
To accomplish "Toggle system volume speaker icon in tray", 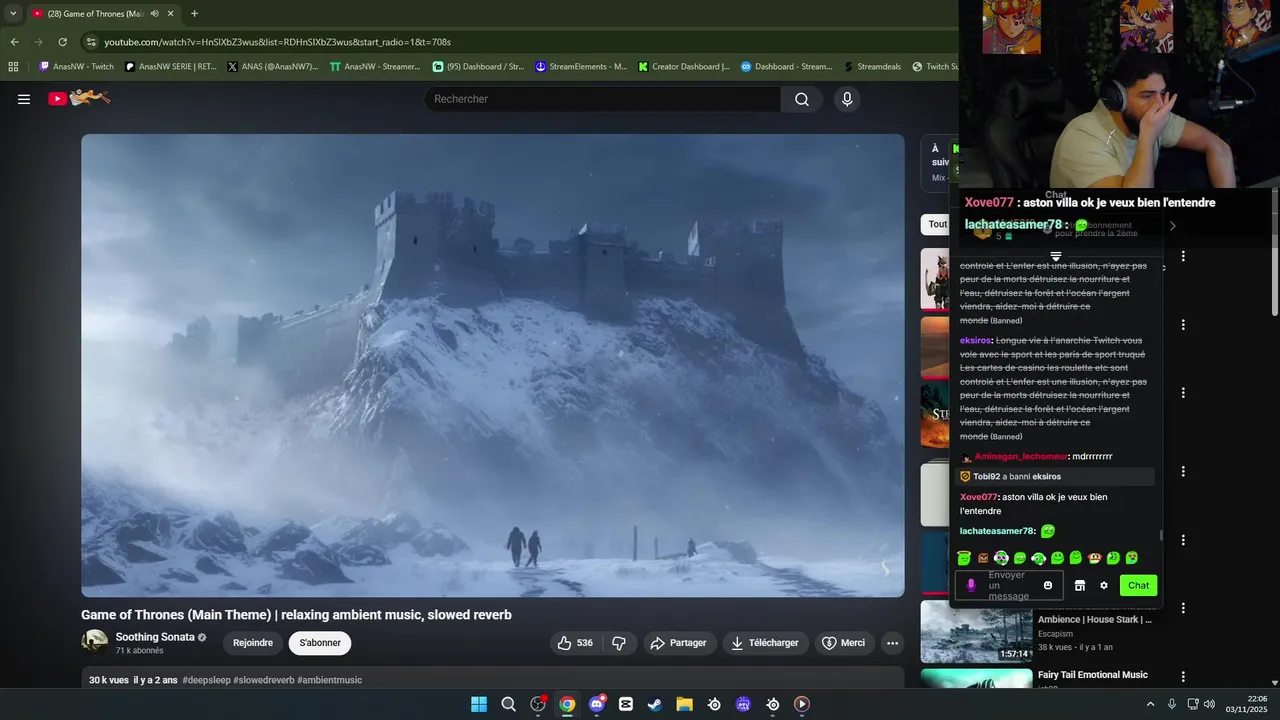I will [1209, 704].
